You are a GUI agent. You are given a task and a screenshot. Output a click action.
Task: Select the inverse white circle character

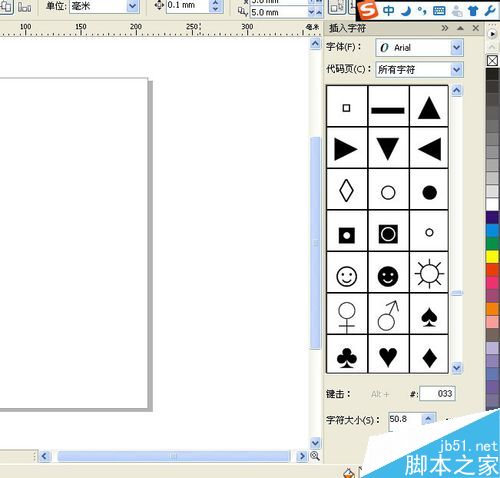pyautogui.click(x=388, y=231)
